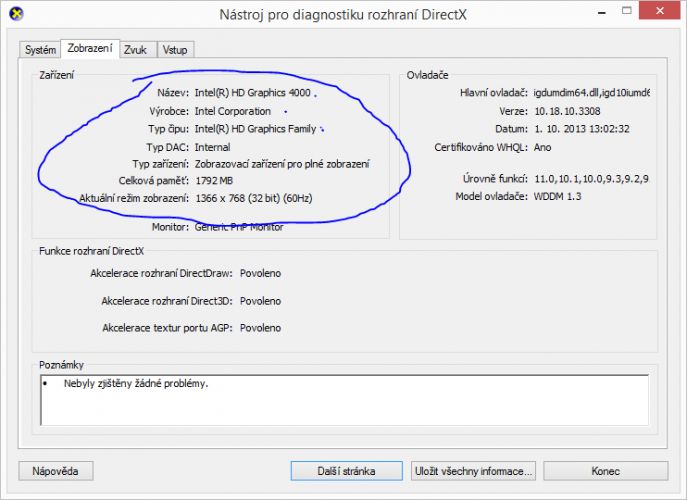Click the Akcelerace textur portu AGP label
This screenshot has width=687, height=500.
tap(167, 328)
